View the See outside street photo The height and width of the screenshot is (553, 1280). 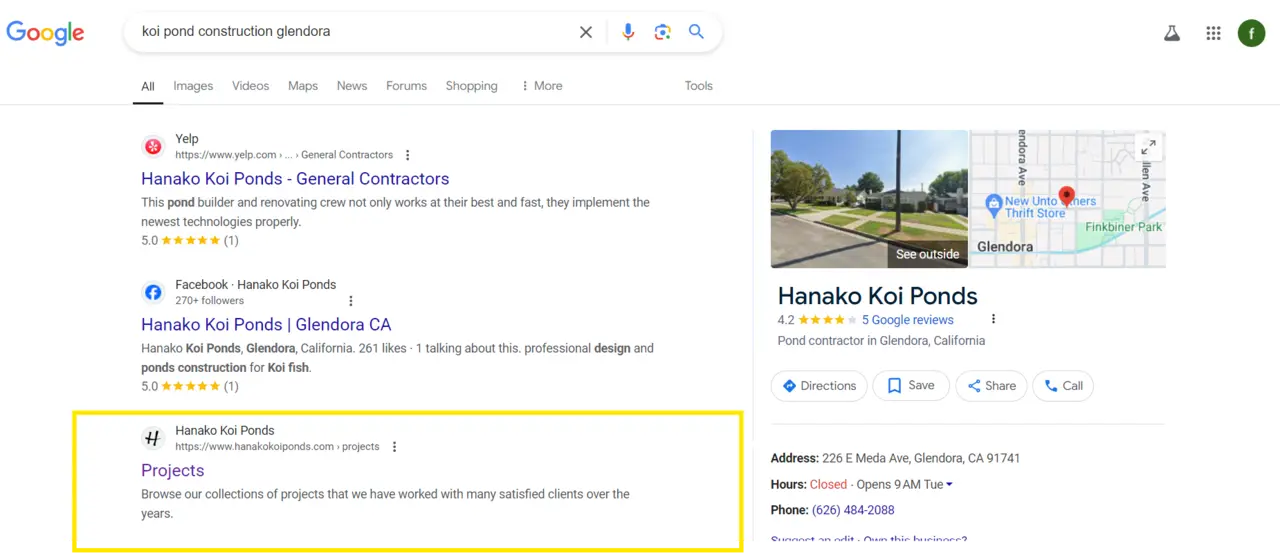[869, 199]
